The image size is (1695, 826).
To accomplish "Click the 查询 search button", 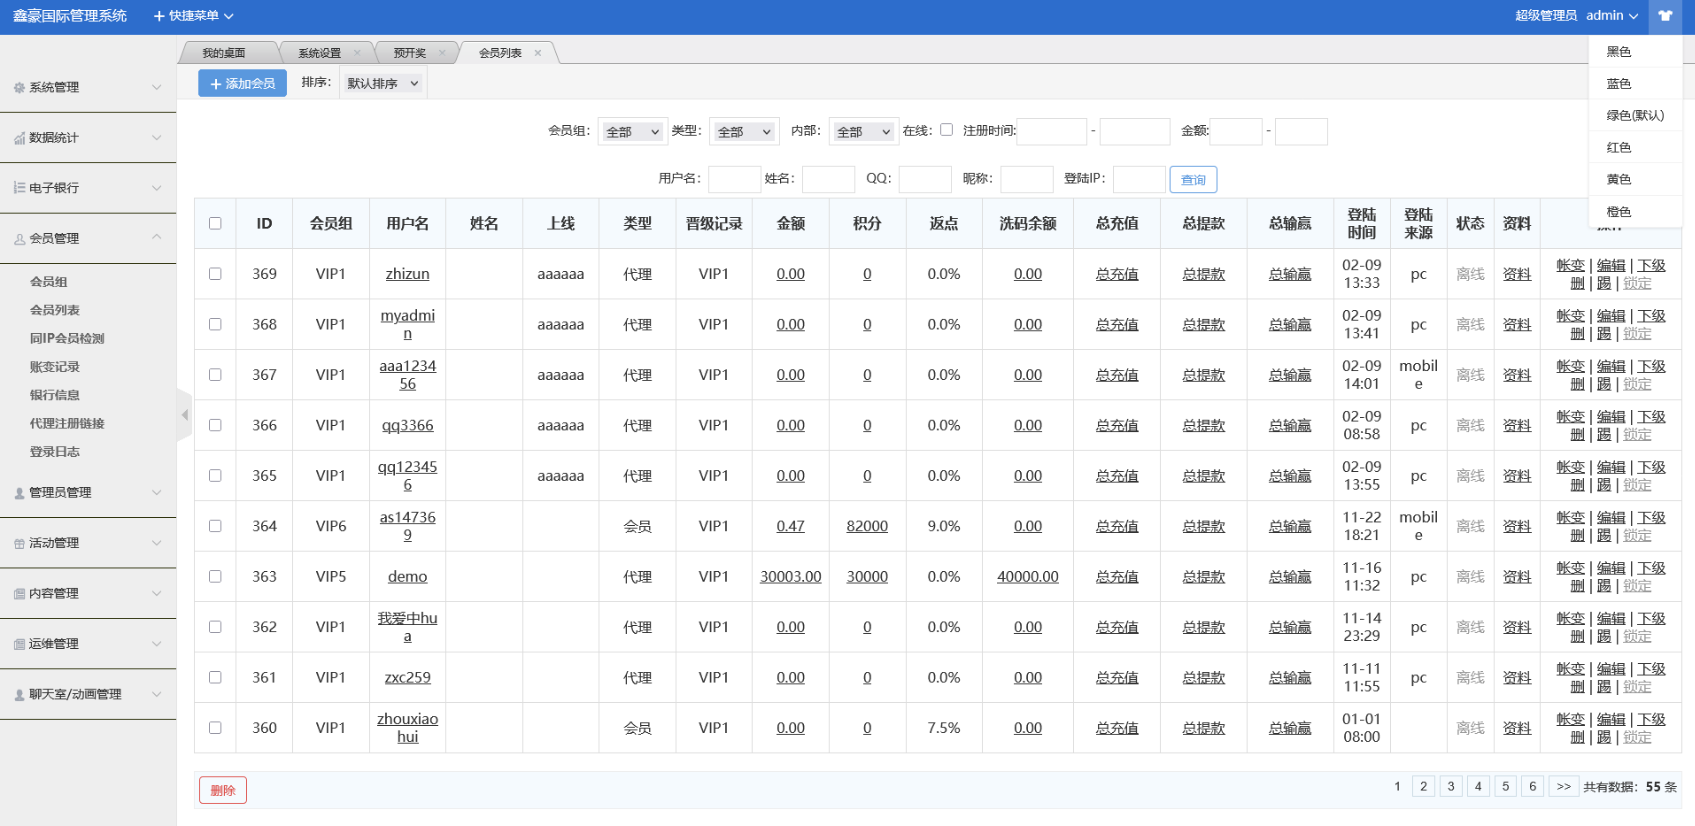I will click(x=1193, y=180).
